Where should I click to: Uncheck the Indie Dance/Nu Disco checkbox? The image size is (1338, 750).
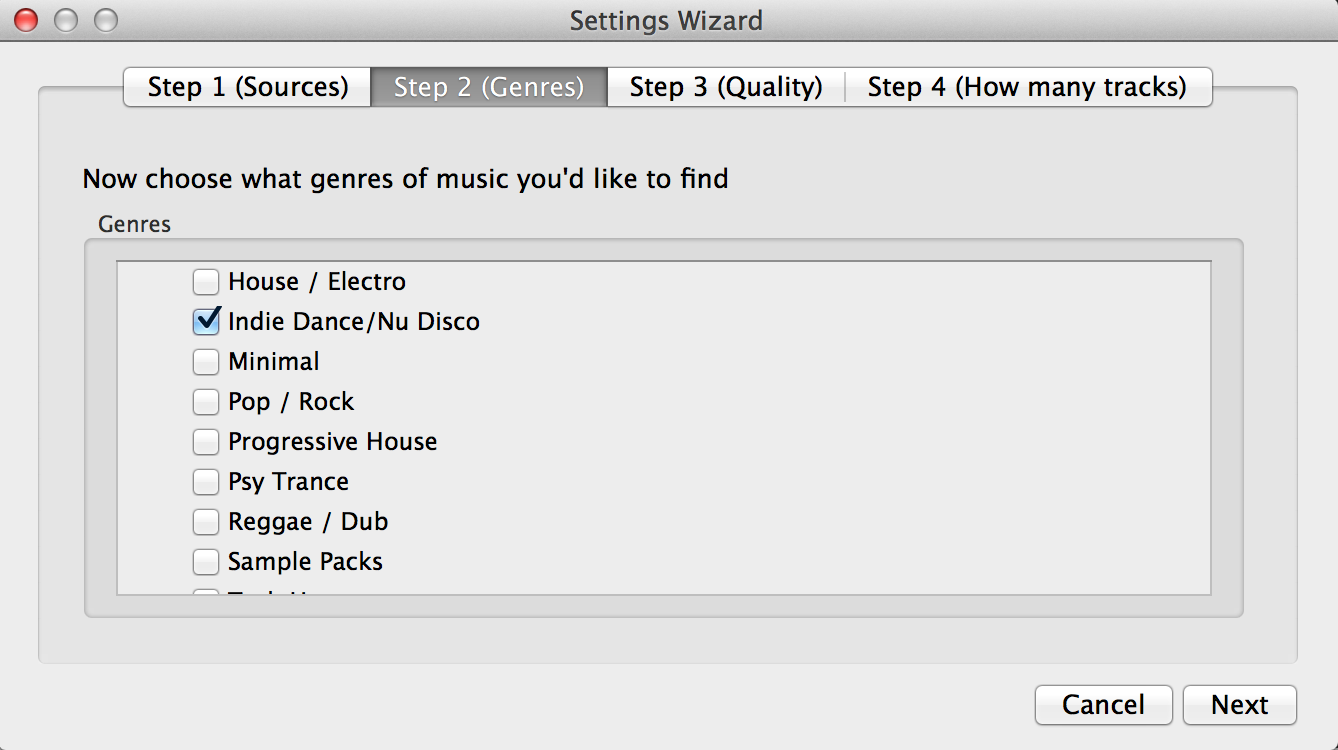(206, 322)
